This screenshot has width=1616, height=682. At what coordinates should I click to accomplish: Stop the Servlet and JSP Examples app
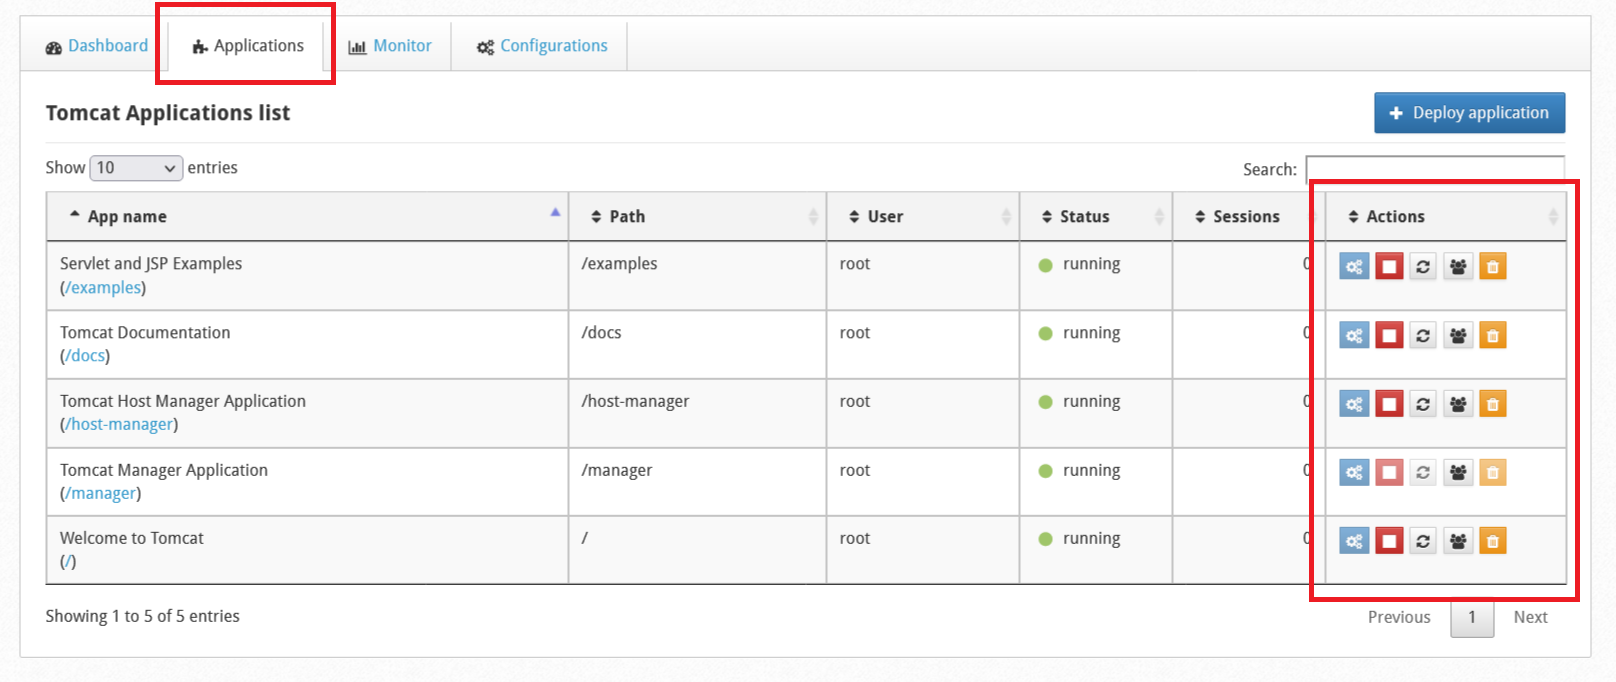[1389, 267]
